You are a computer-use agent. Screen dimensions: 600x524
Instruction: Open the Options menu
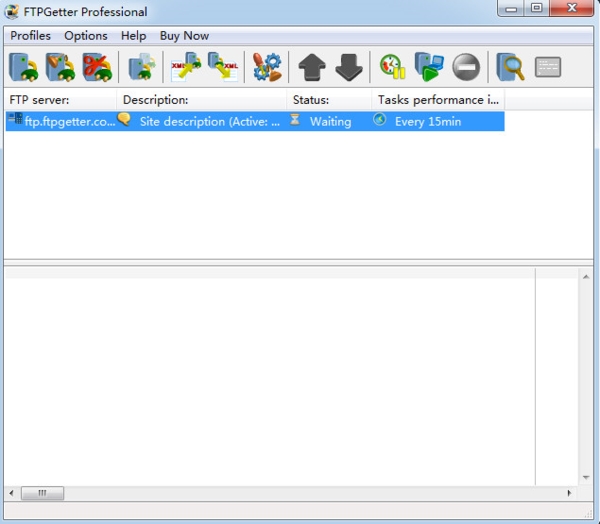(x=86, y=36)
